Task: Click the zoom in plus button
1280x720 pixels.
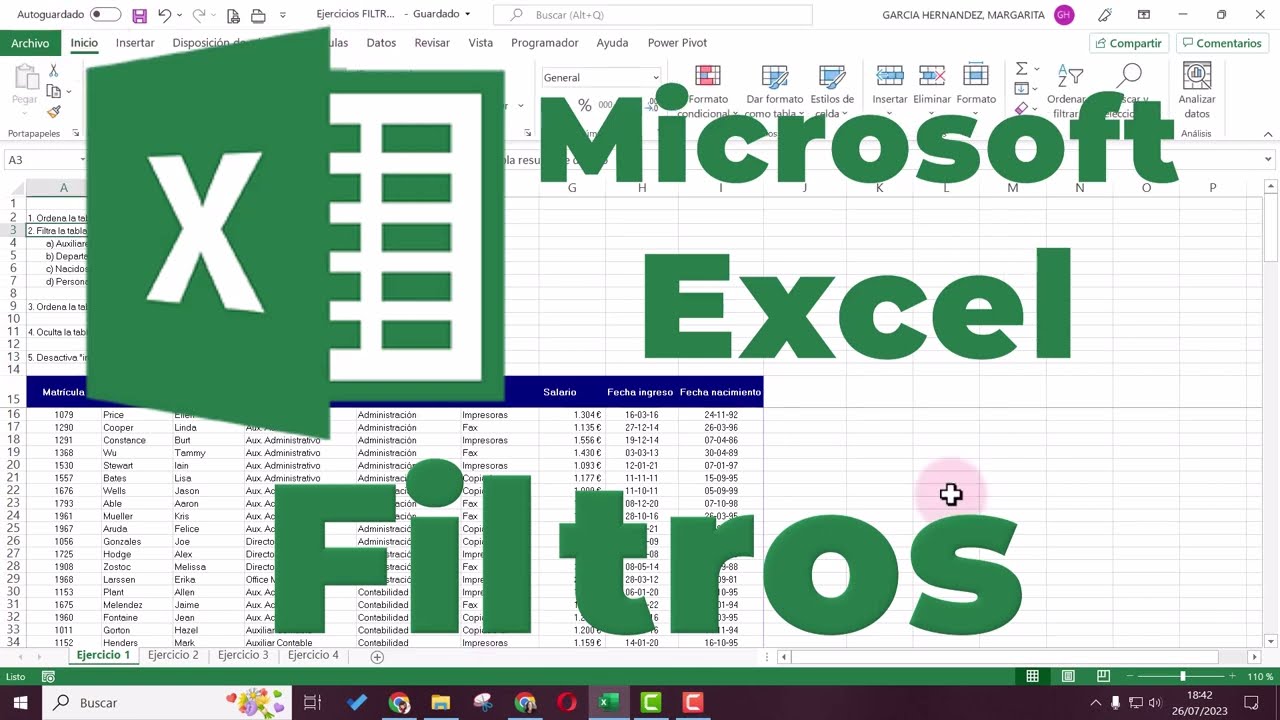Action: 1233,677
